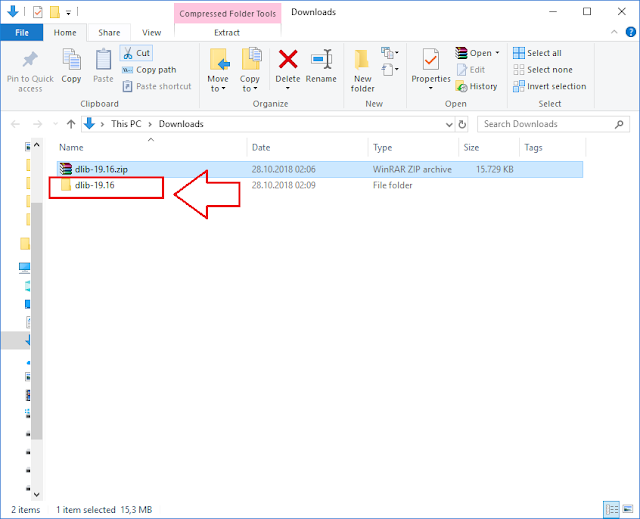The width and height of the screenshot is (640, 519).
Task: Click This PC in the address bar
Action: pos(126,124)
